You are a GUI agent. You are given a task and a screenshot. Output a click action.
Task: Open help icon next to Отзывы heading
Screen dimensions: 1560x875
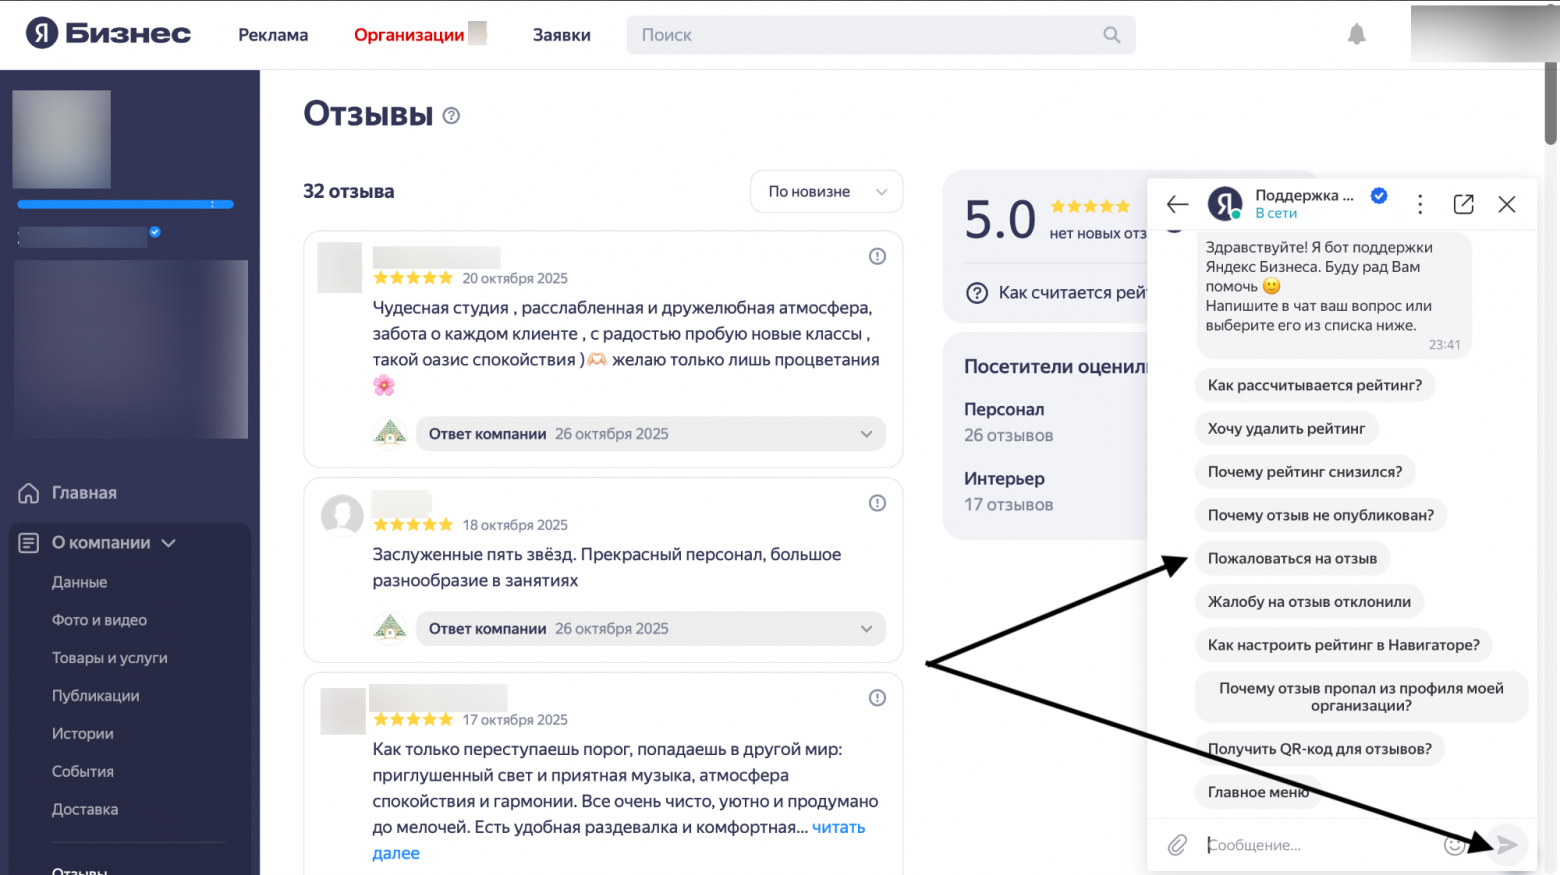(451, 116)
